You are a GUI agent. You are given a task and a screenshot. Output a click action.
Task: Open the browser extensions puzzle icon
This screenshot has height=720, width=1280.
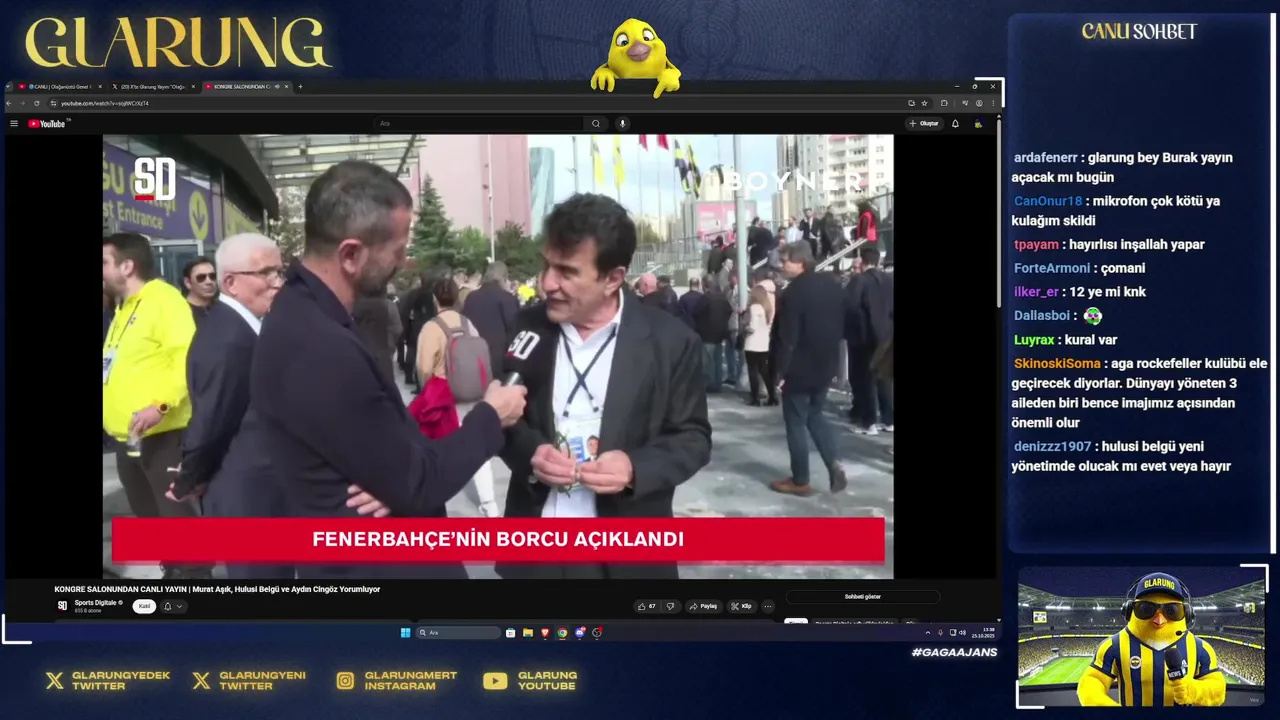click(944, 103)
